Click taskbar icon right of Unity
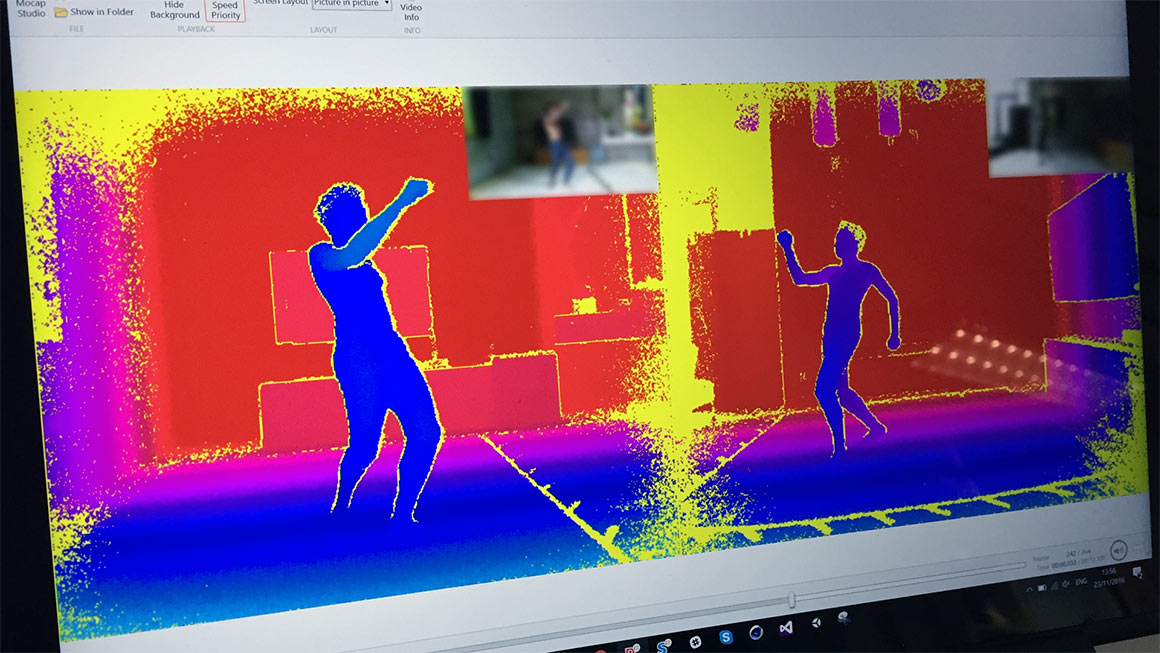 (843, 618)
